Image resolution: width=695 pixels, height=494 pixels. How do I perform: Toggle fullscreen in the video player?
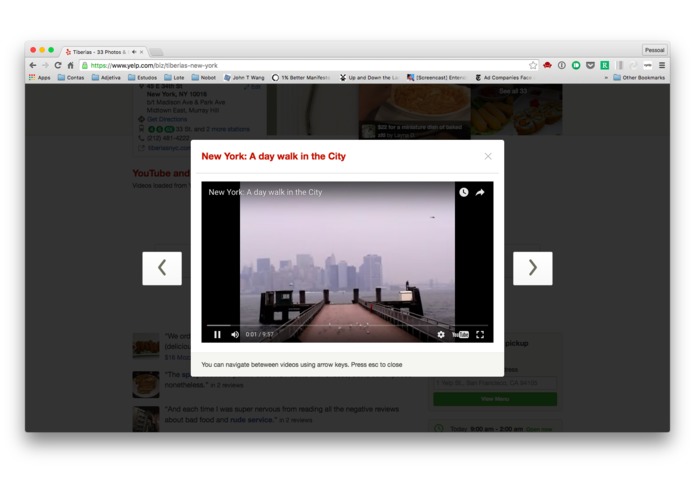pos(480,335)
